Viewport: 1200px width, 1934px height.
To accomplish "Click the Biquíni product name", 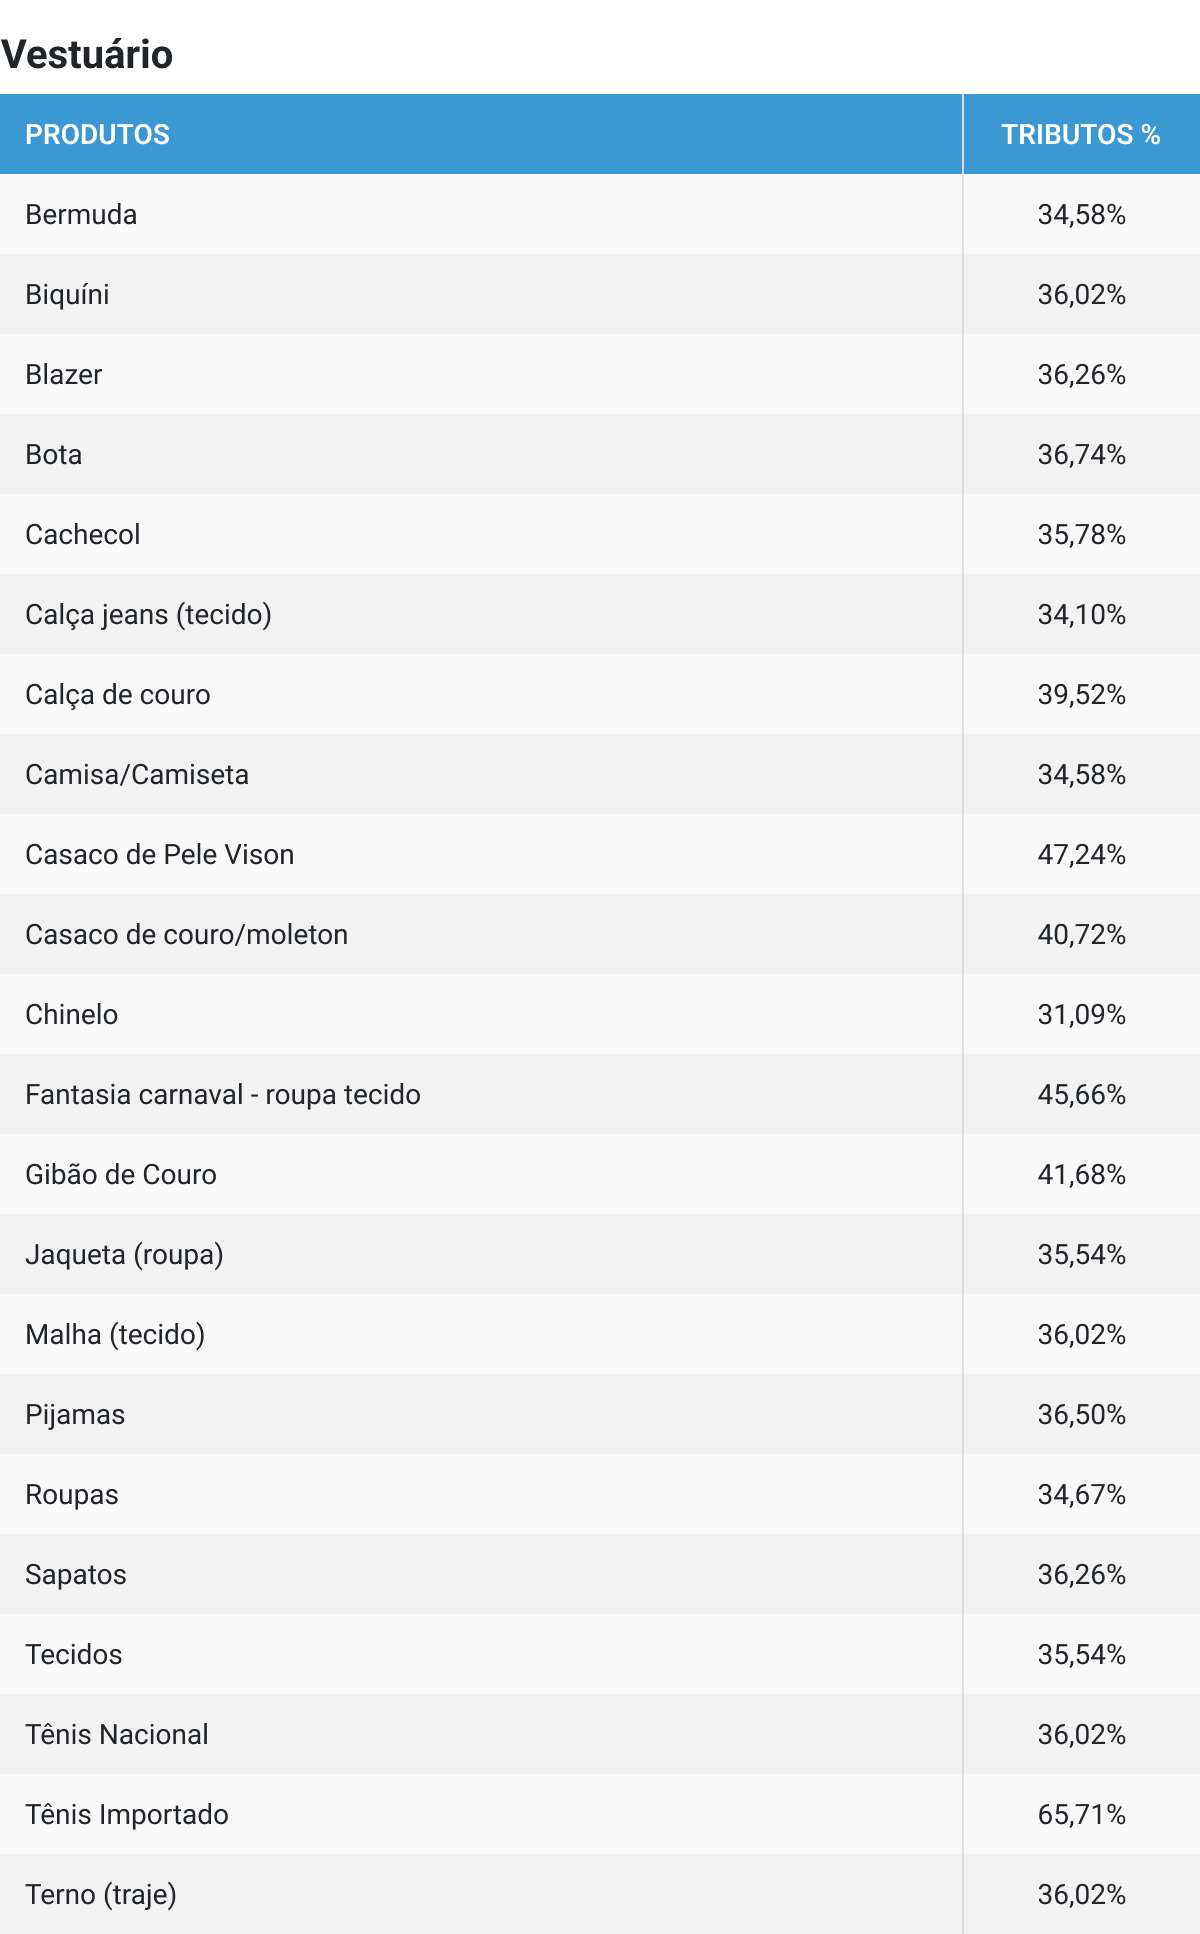I will pyautogui.click(x=67, y=295).
